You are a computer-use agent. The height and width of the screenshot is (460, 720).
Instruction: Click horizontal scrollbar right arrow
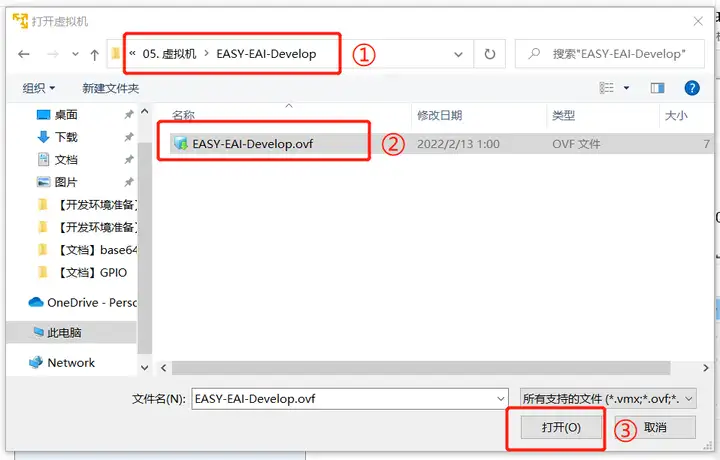coord(706,368)
